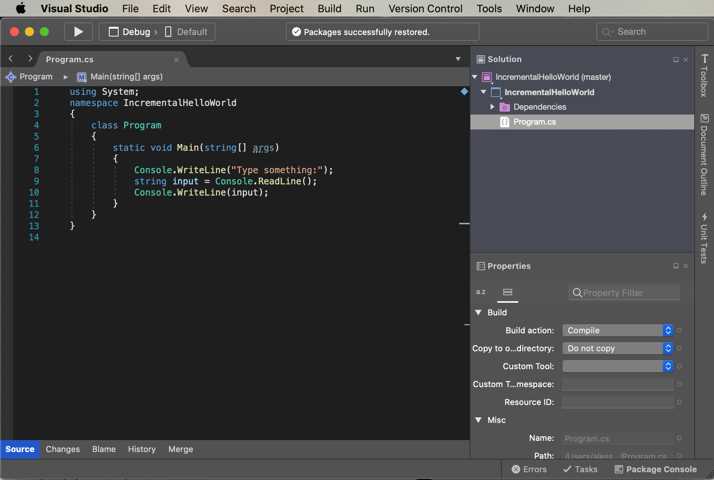Open the Search menu
The width and height of the screenshot is (714, 480).
pyautogui.click(x=239, y=8)
